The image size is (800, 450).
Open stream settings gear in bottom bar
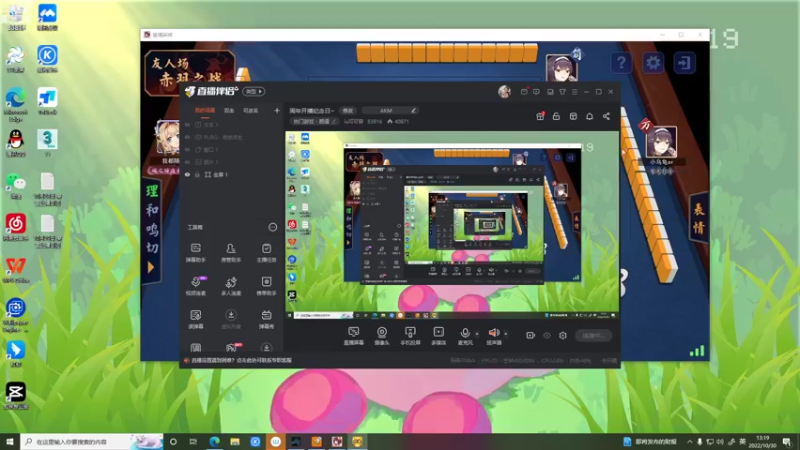click(563, 335)
